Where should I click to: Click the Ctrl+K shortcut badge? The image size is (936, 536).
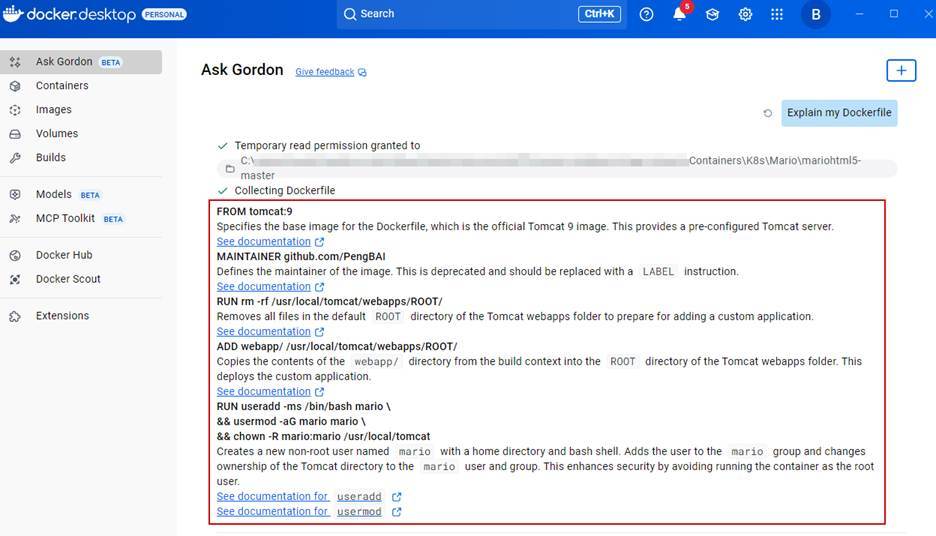[x=599, y=14]
